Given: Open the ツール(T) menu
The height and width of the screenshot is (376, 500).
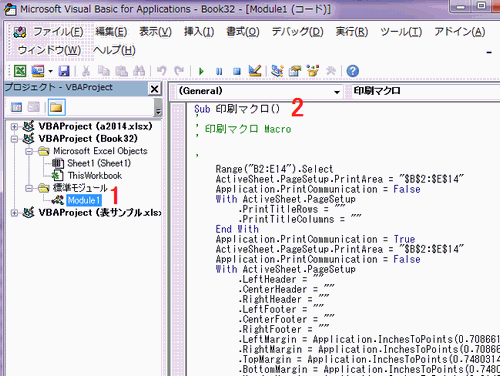Looking at the screenshot, I should (401, 32).
